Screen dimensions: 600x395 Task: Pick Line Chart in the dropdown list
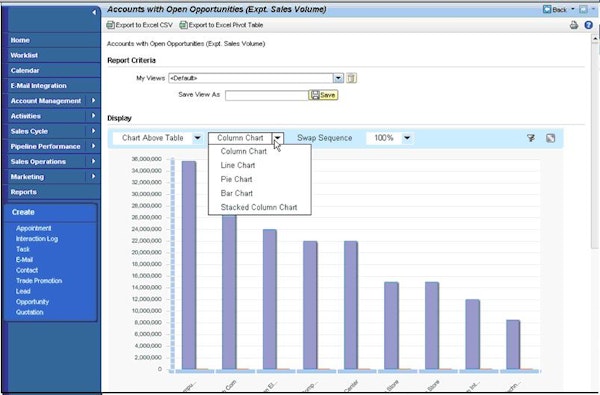(238, 165)
